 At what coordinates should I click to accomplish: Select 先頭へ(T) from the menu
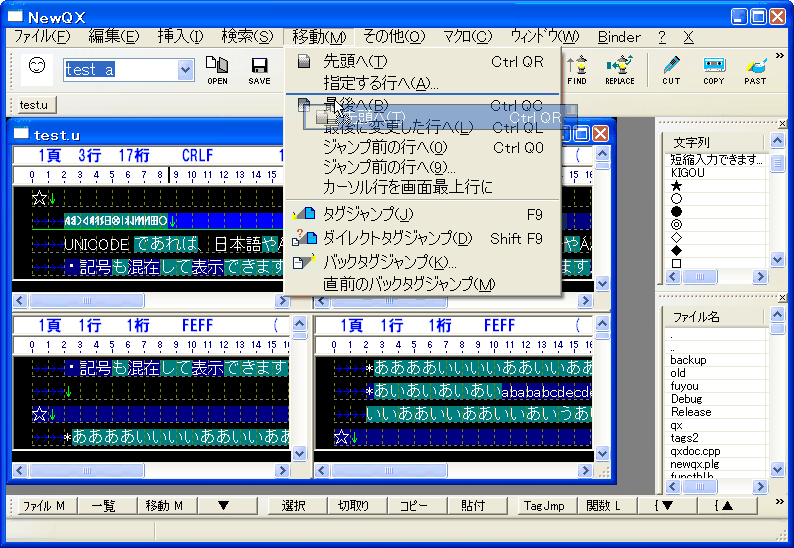pyautogui.click(x=423, y=62)
